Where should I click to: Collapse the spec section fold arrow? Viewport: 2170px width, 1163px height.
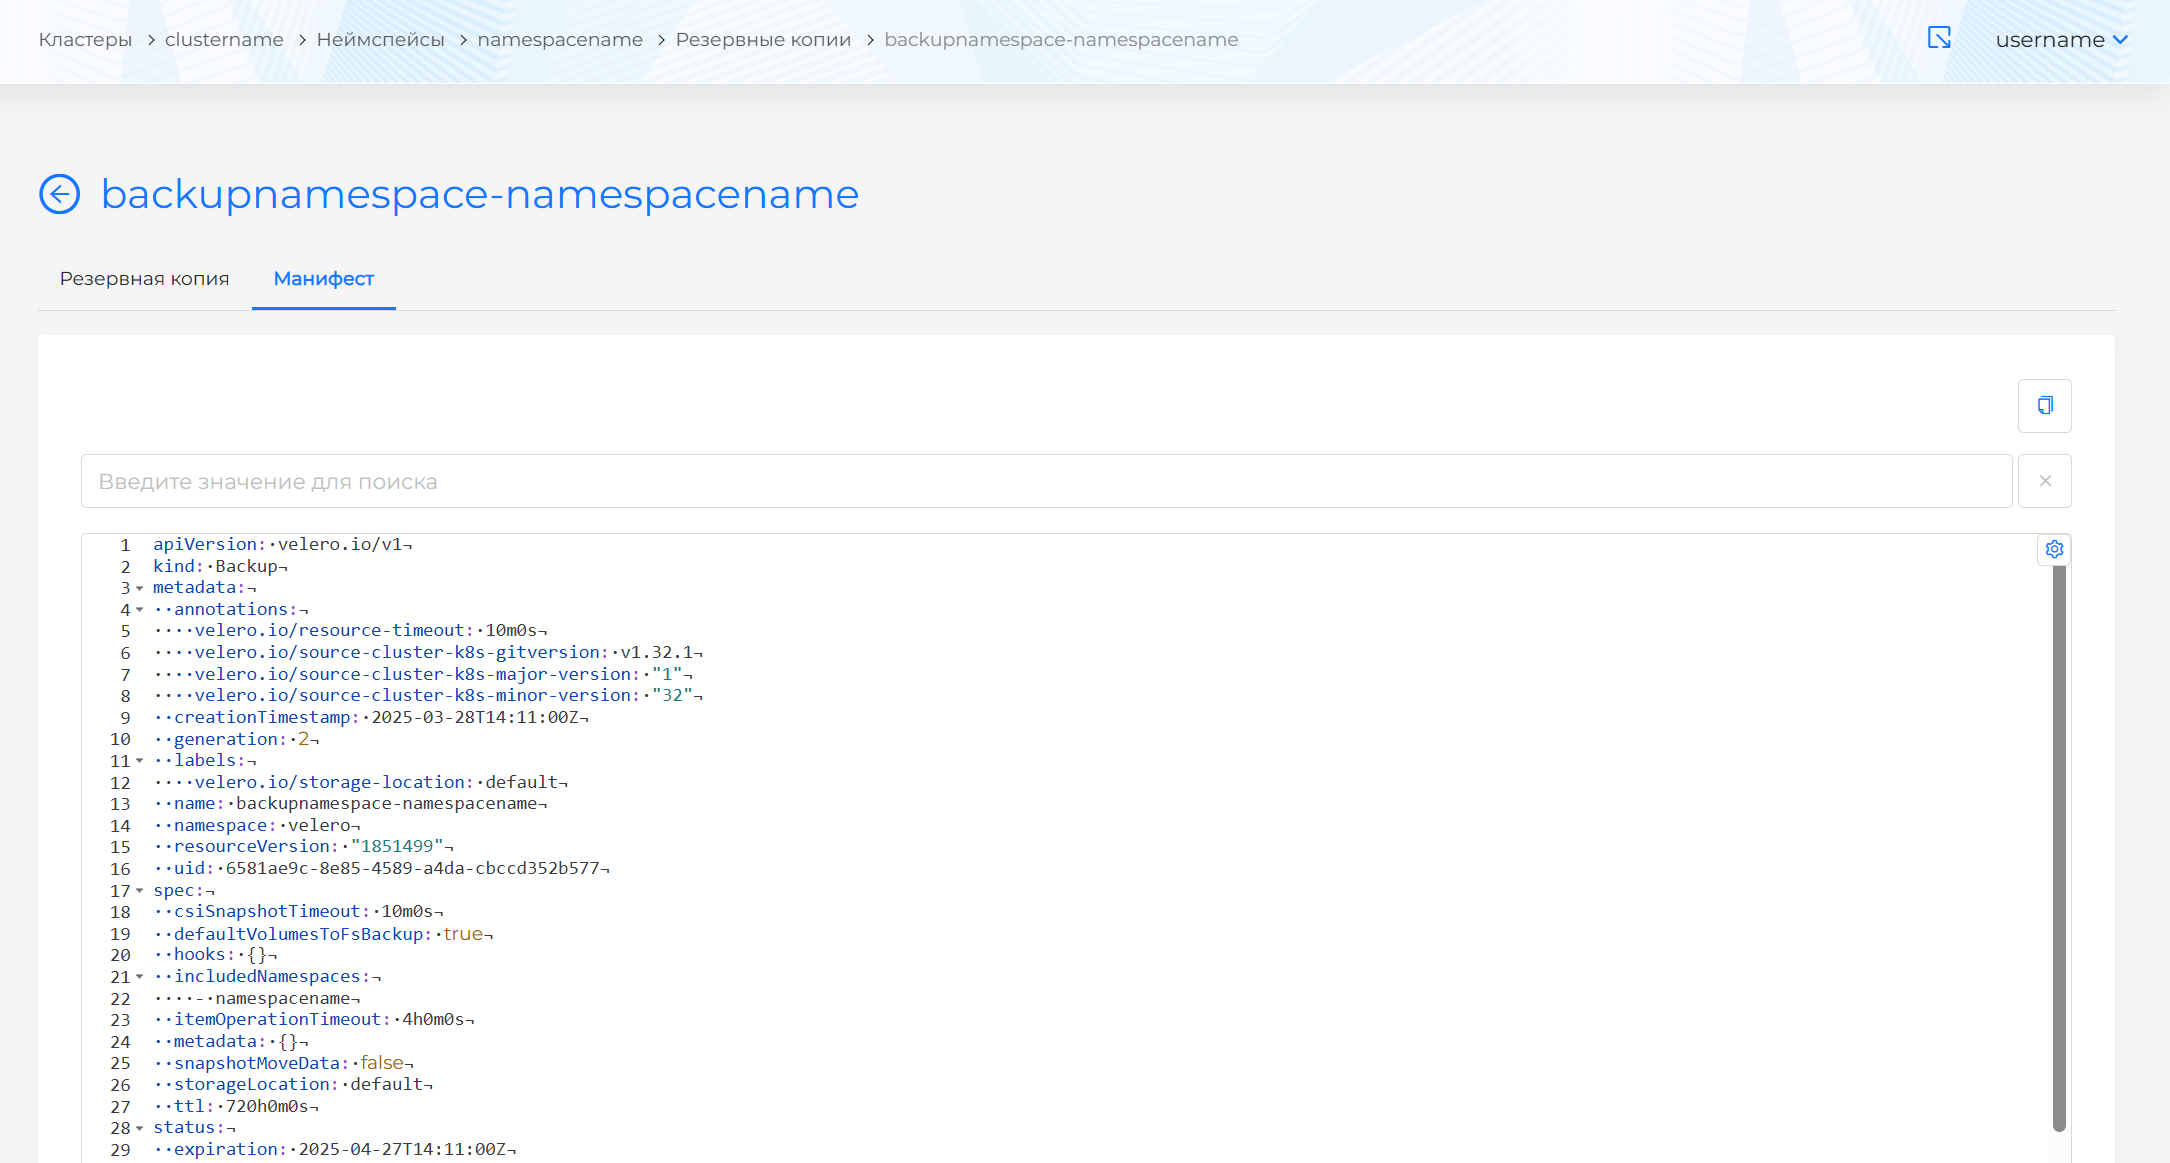(x=140, y=891)
